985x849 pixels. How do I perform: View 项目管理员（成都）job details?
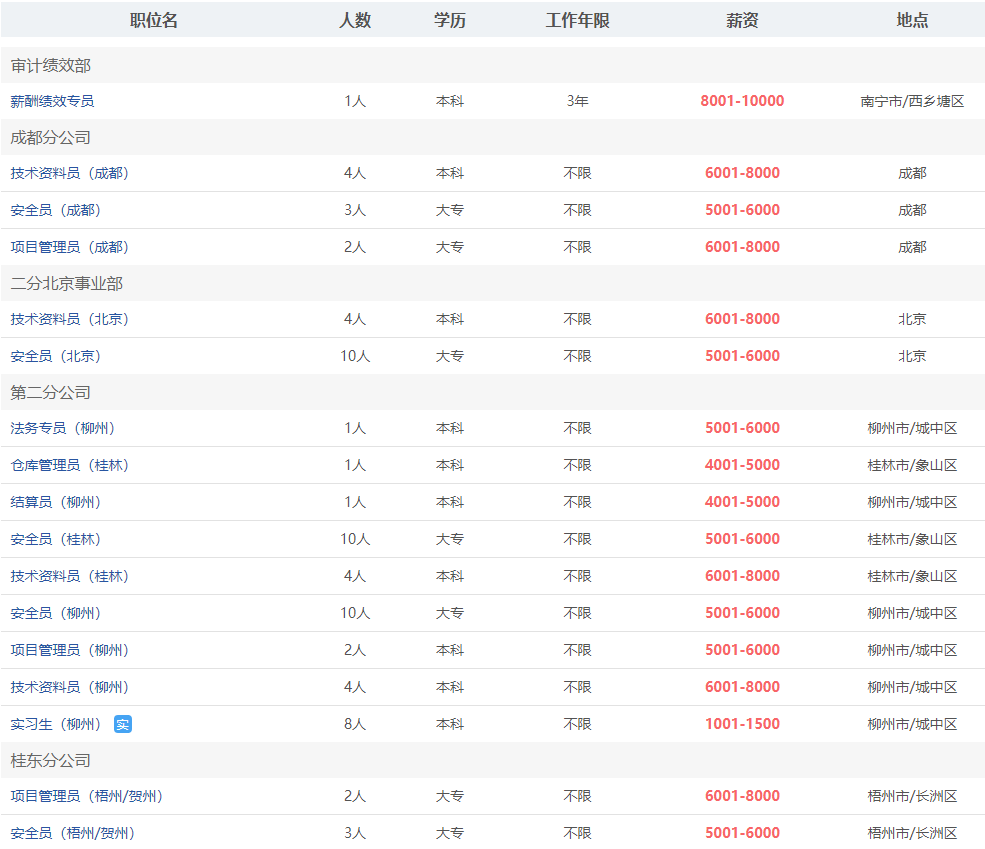coord(70,247)
